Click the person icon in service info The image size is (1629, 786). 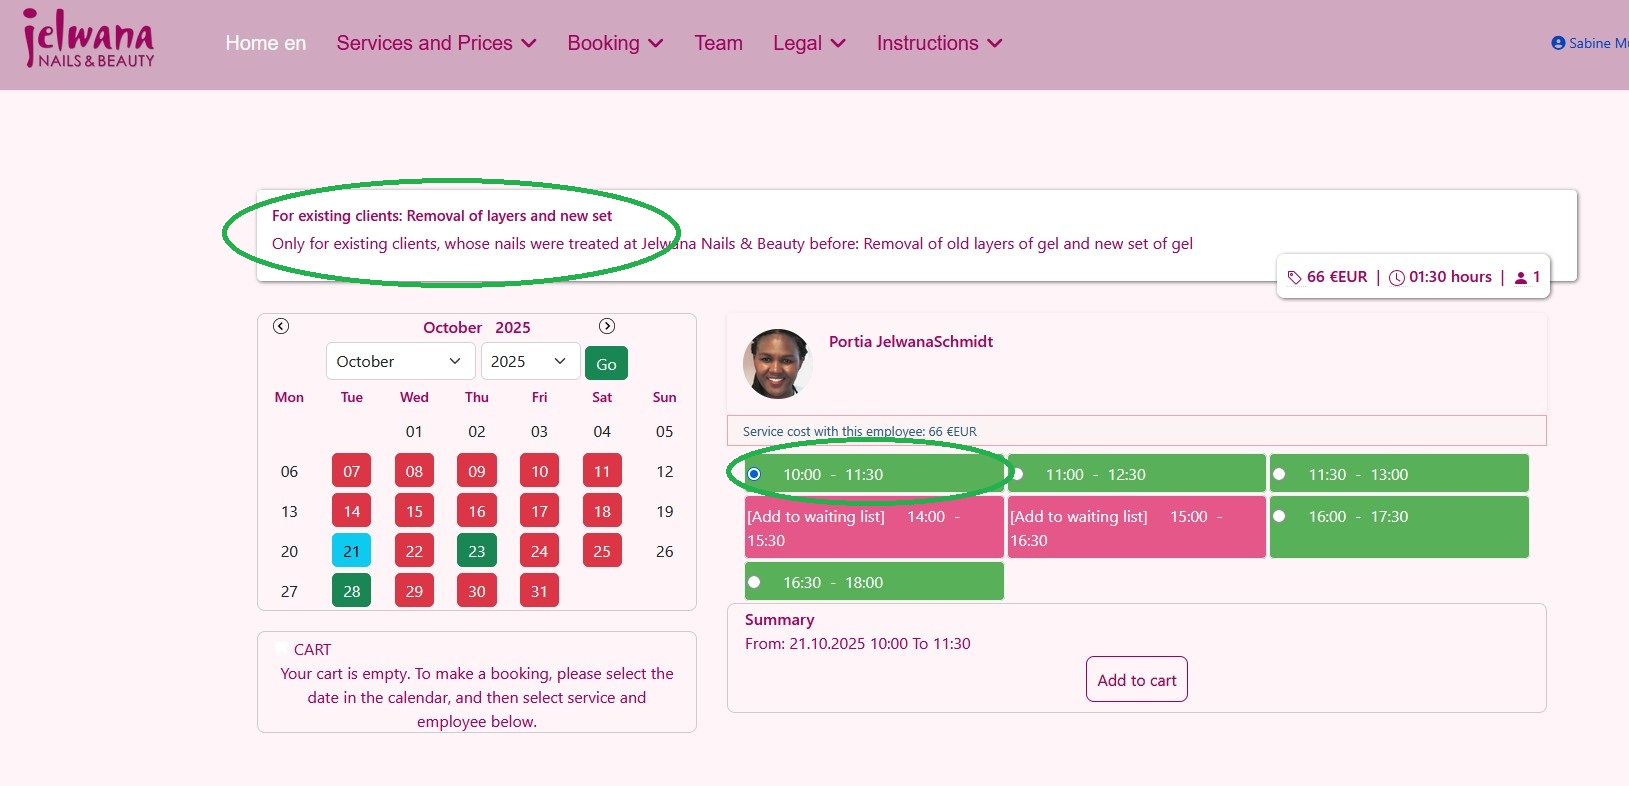(x=1521, y=278)
